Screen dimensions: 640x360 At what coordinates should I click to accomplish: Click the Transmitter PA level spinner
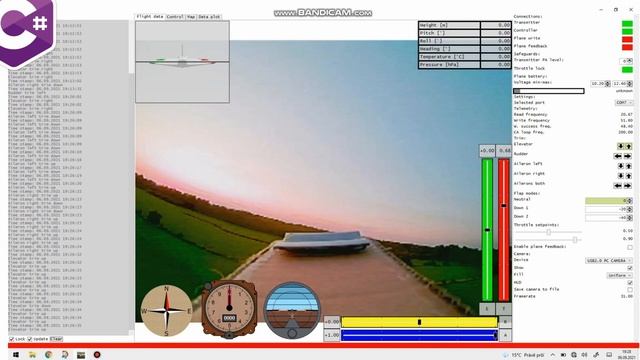point(626,61)
